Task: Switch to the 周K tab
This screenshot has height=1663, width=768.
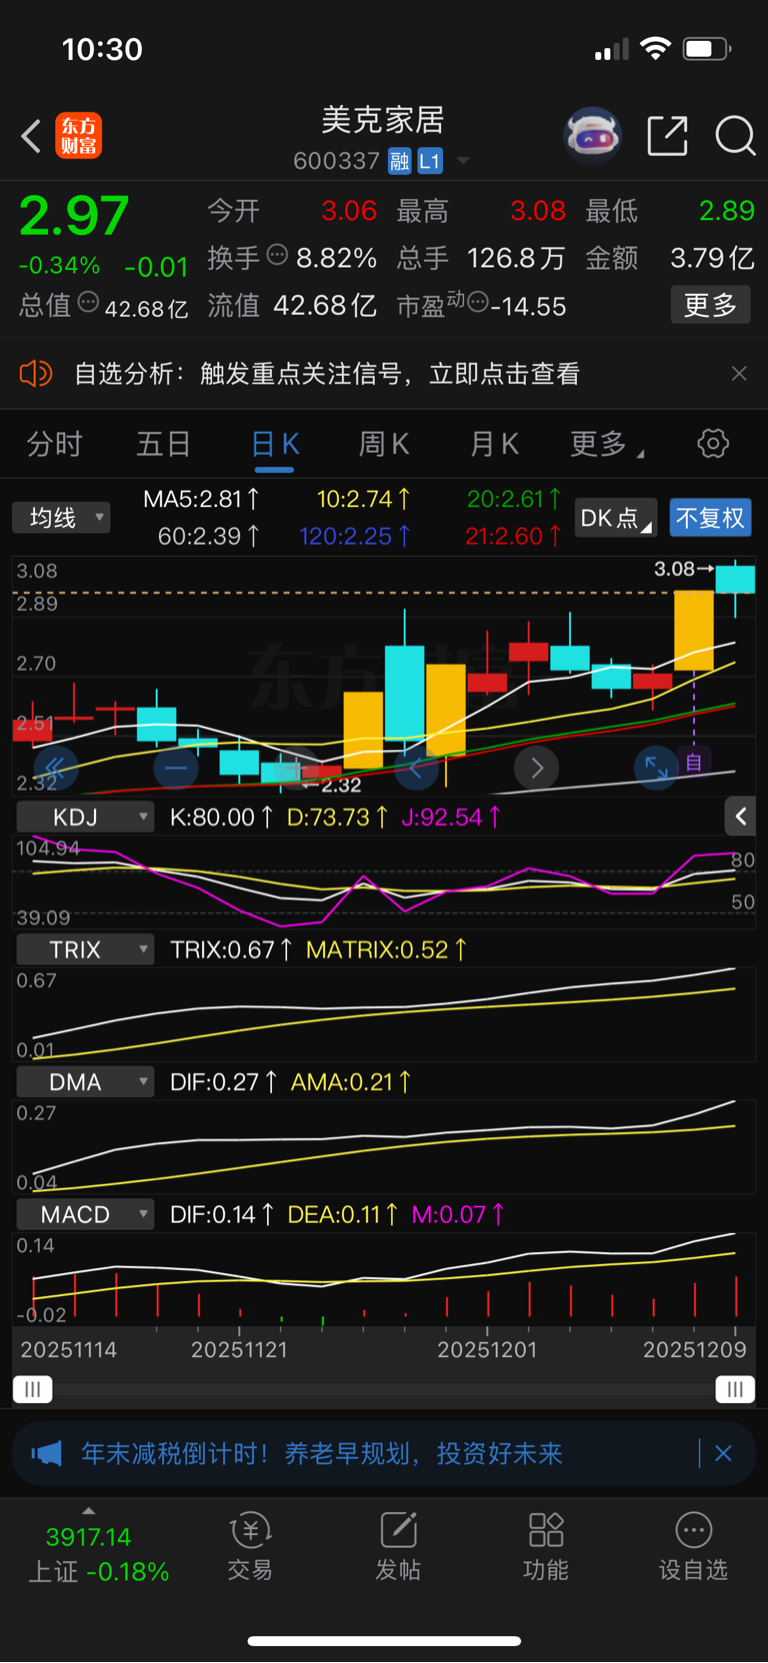Action: (384, 444)
